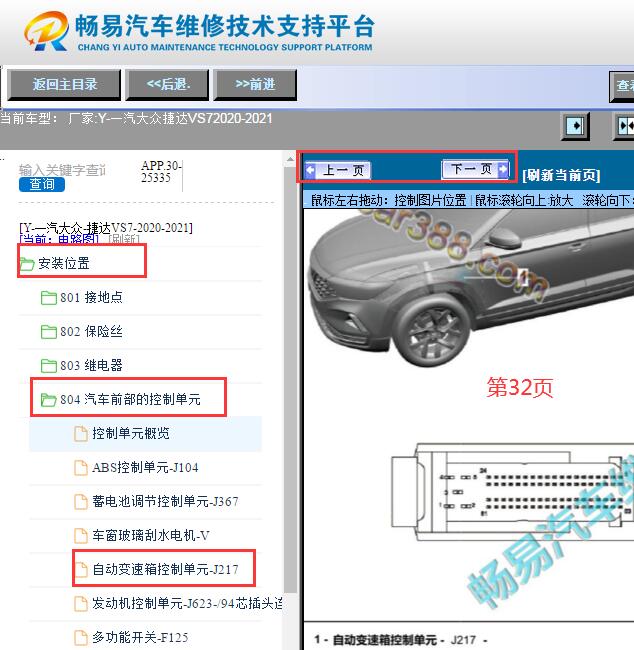
Task: Click the double-arrow collapse panel icon
Action: [624, 126]
